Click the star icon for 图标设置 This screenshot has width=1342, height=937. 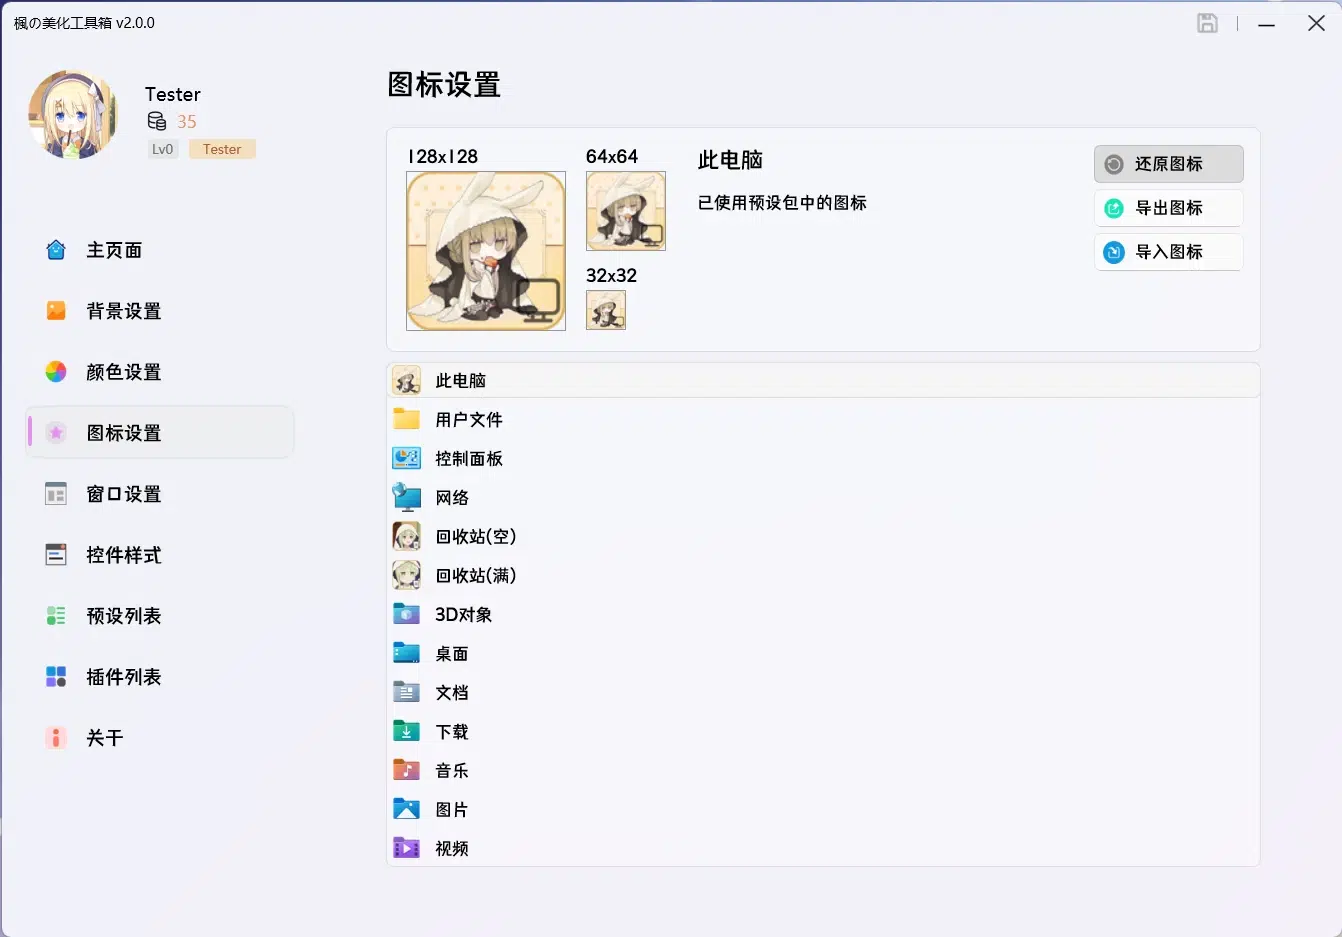[x=56, y=433]
